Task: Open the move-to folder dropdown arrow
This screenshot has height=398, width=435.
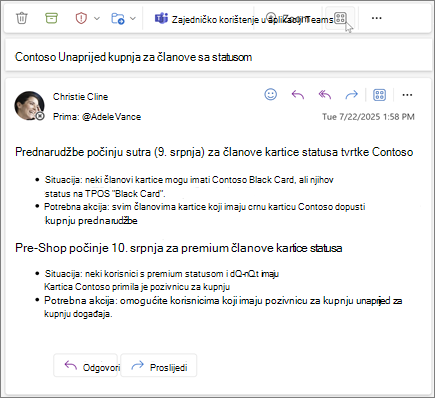Action: [x=133, y=18]
